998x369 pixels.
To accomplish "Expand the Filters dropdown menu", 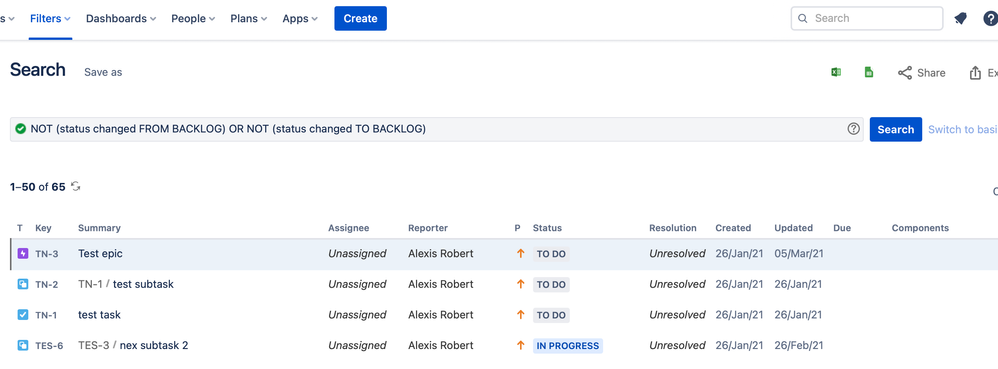I will pos(50,18).
